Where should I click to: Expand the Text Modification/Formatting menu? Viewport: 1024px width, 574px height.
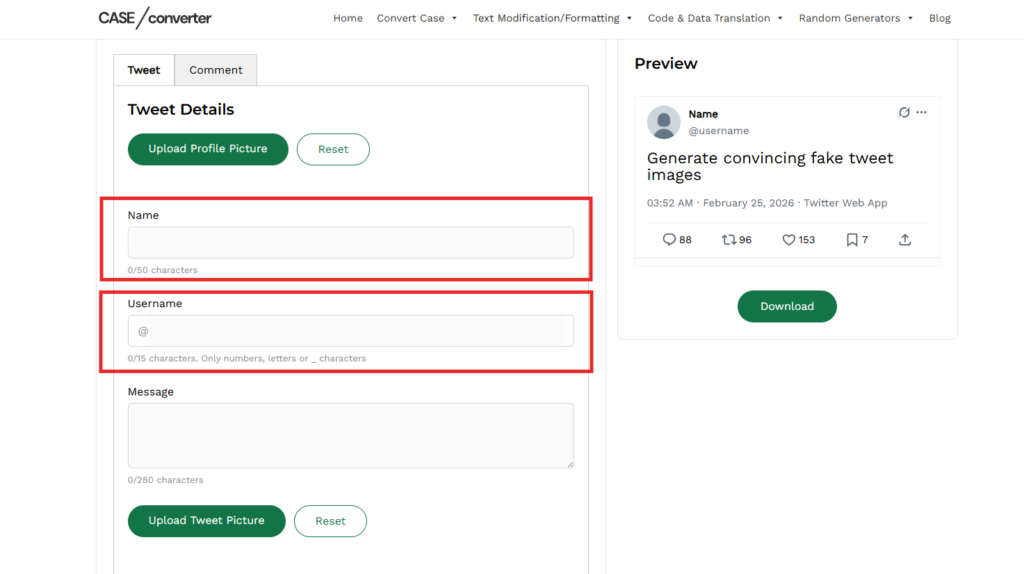pos(552,18)
